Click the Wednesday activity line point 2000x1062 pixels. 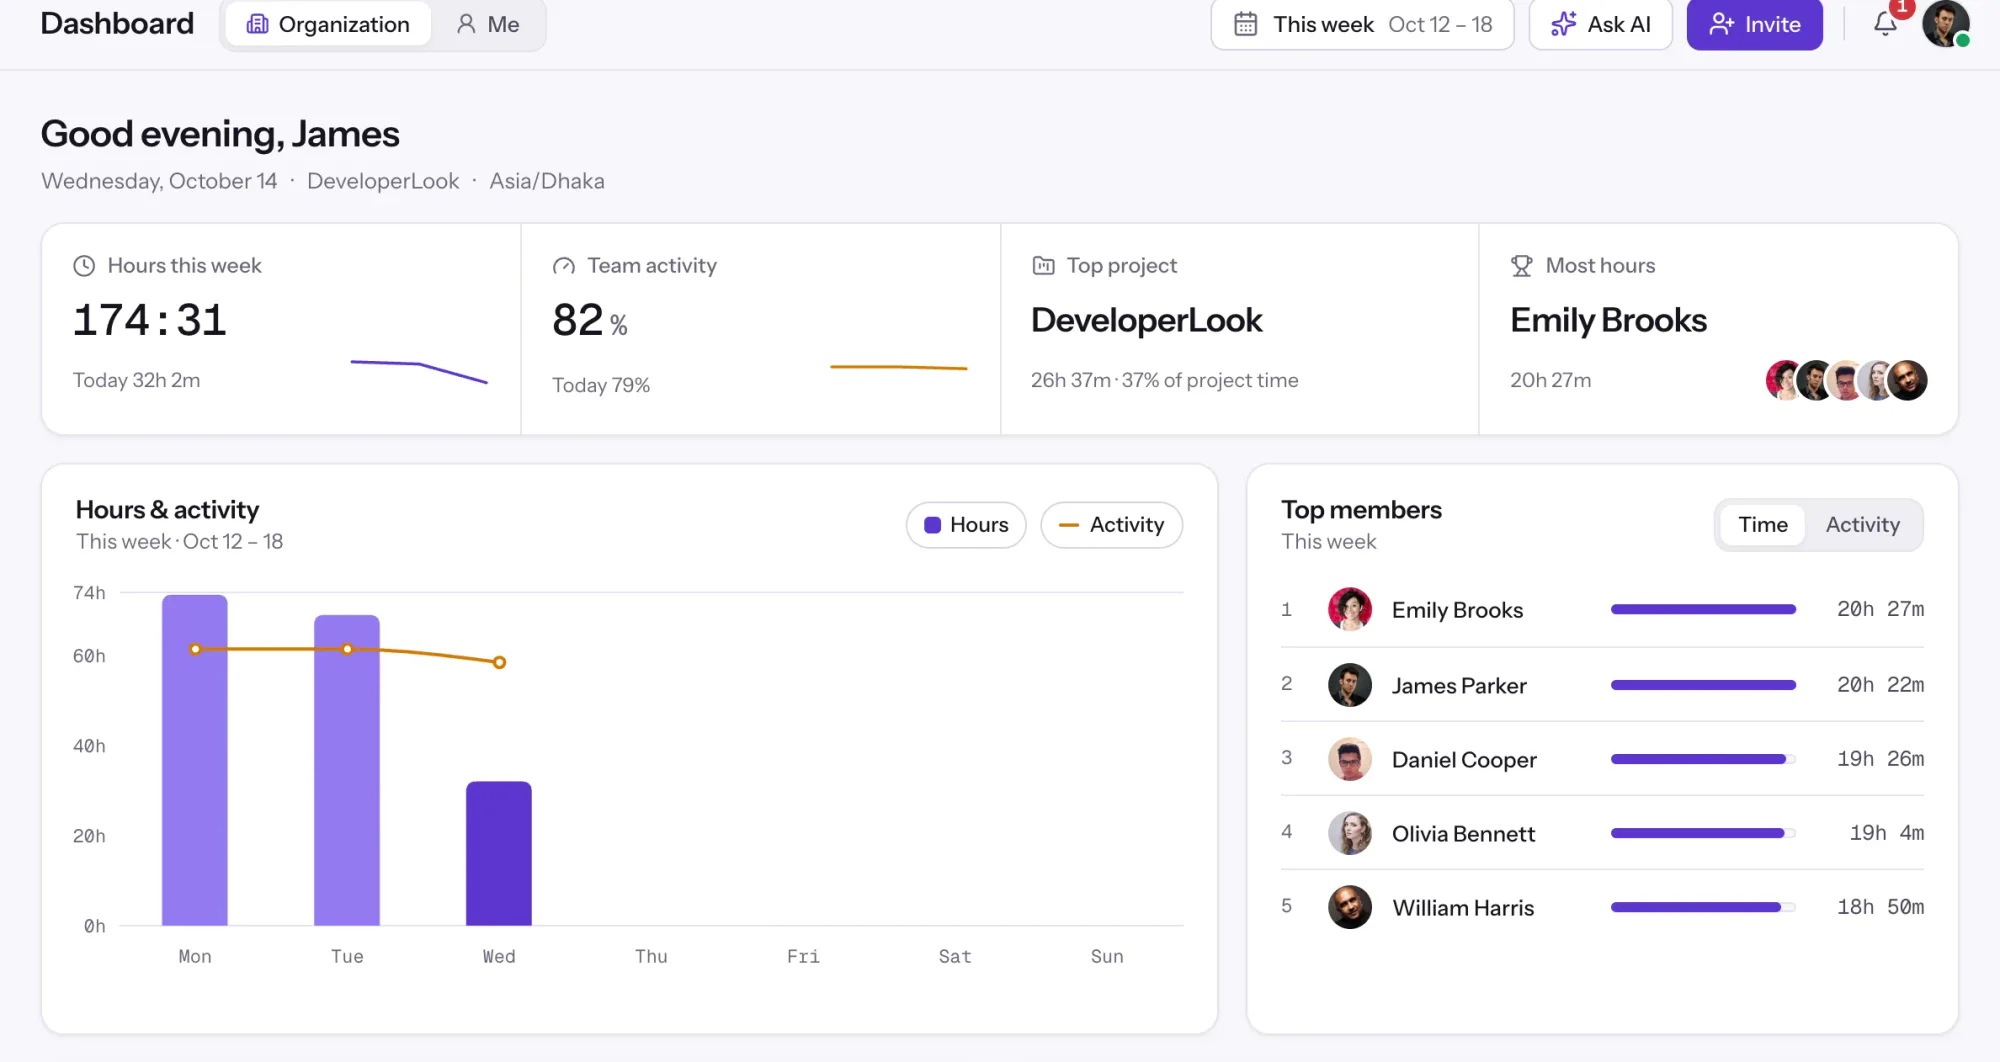coord(499,662)
